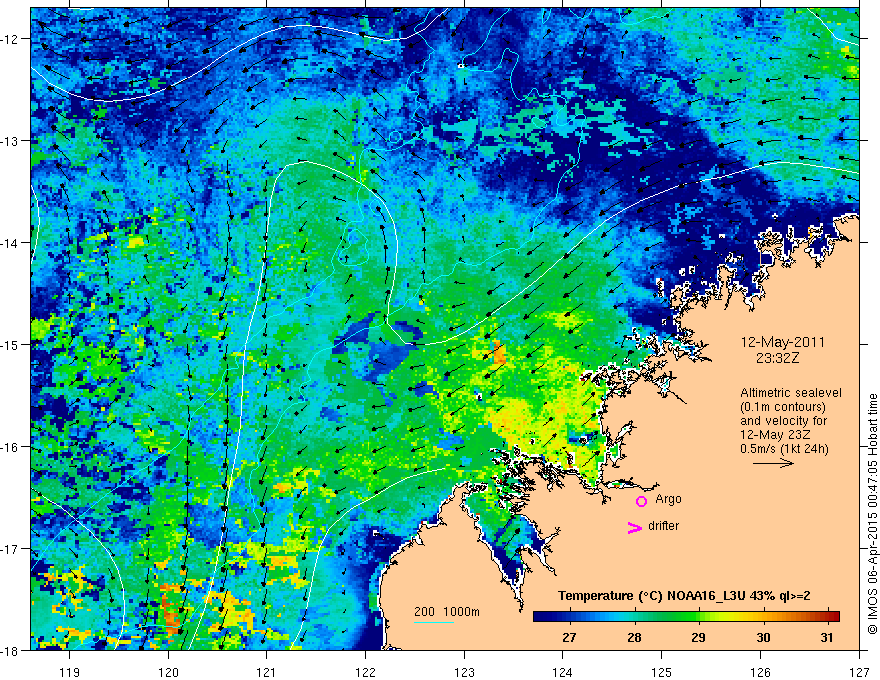Click the latitude axis label -16
Viewport: 880px width, 680px height.
[10, 447]
